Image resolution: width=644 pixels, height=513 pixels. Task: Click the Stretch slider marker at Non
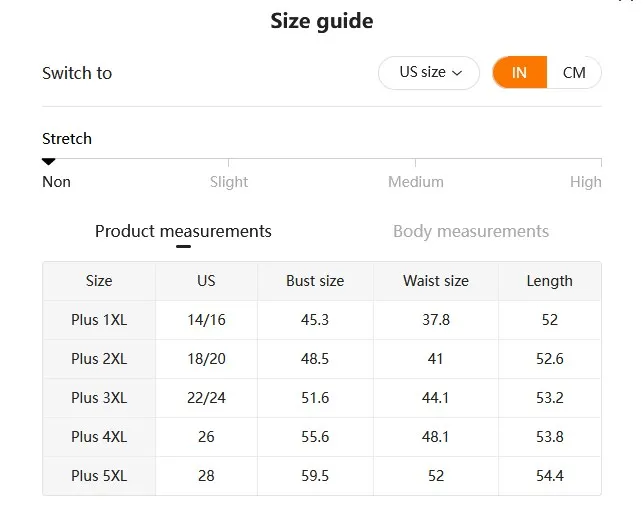coord(48,161)
